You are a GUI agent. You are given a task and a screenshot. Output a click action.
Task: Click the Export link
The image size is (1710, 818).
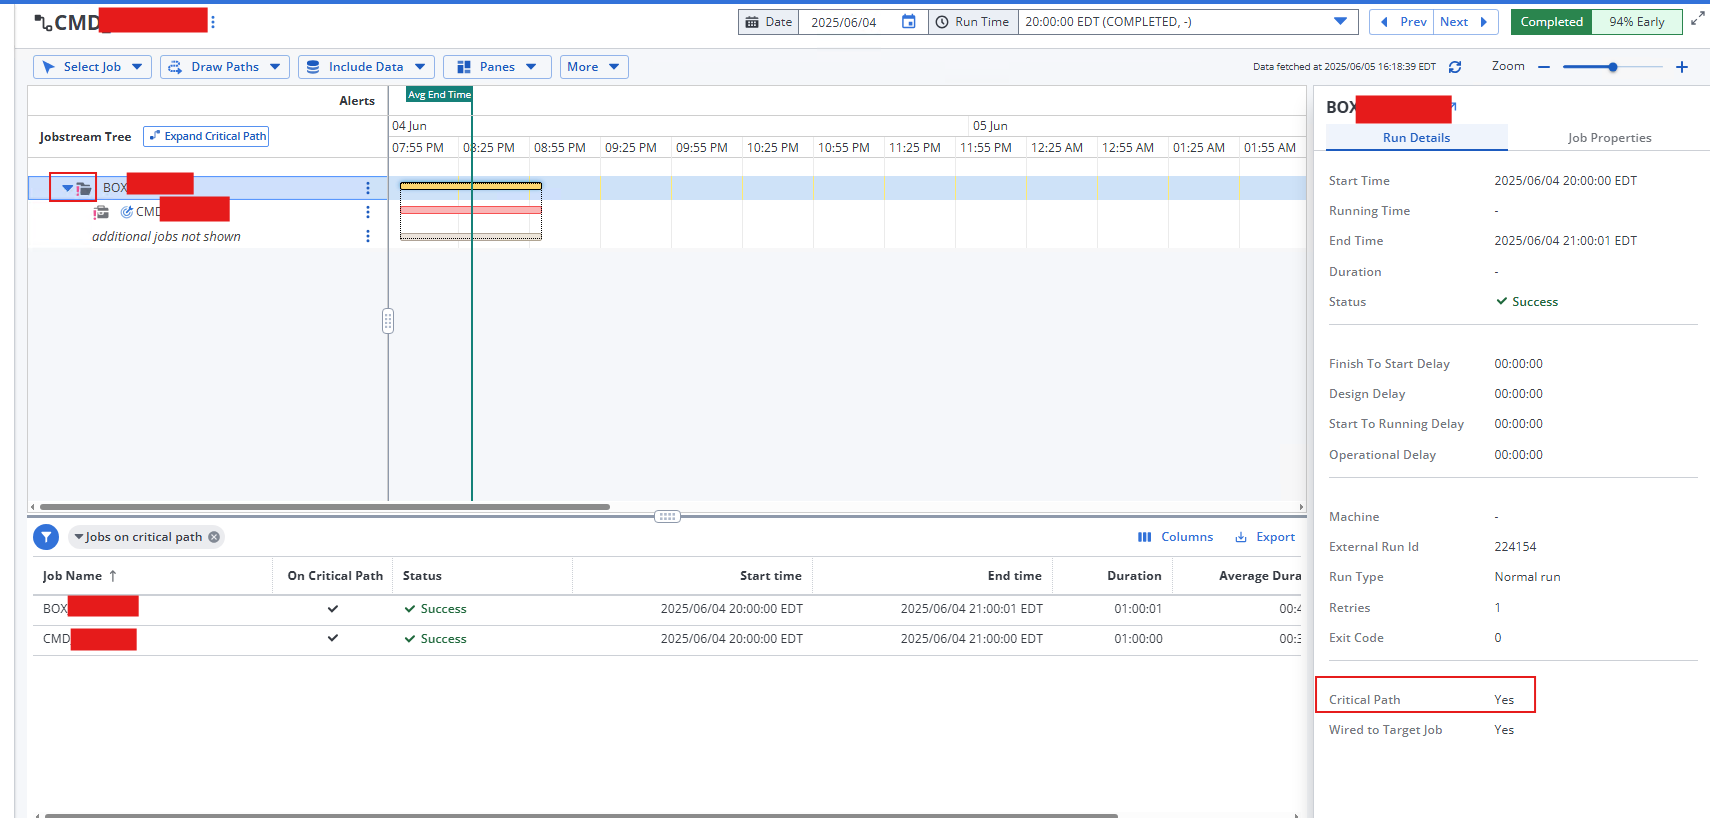tap(1265, 537)
